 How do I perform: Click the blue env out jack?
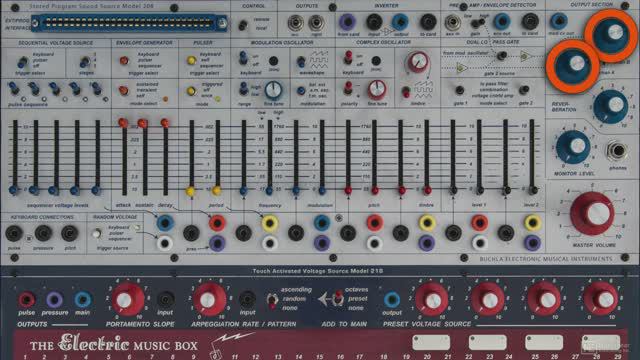tap(502, 22)
